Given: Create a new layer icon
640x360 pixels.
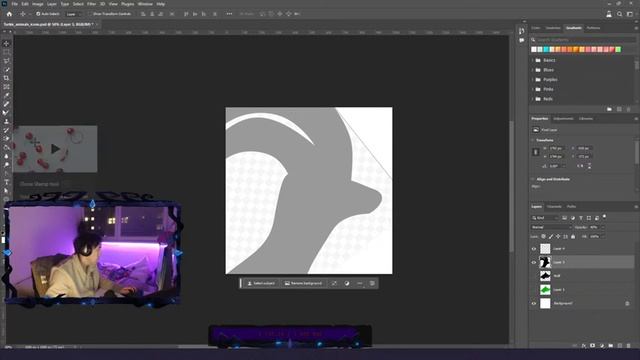Looking at the screenshot, I should (620, 346).
